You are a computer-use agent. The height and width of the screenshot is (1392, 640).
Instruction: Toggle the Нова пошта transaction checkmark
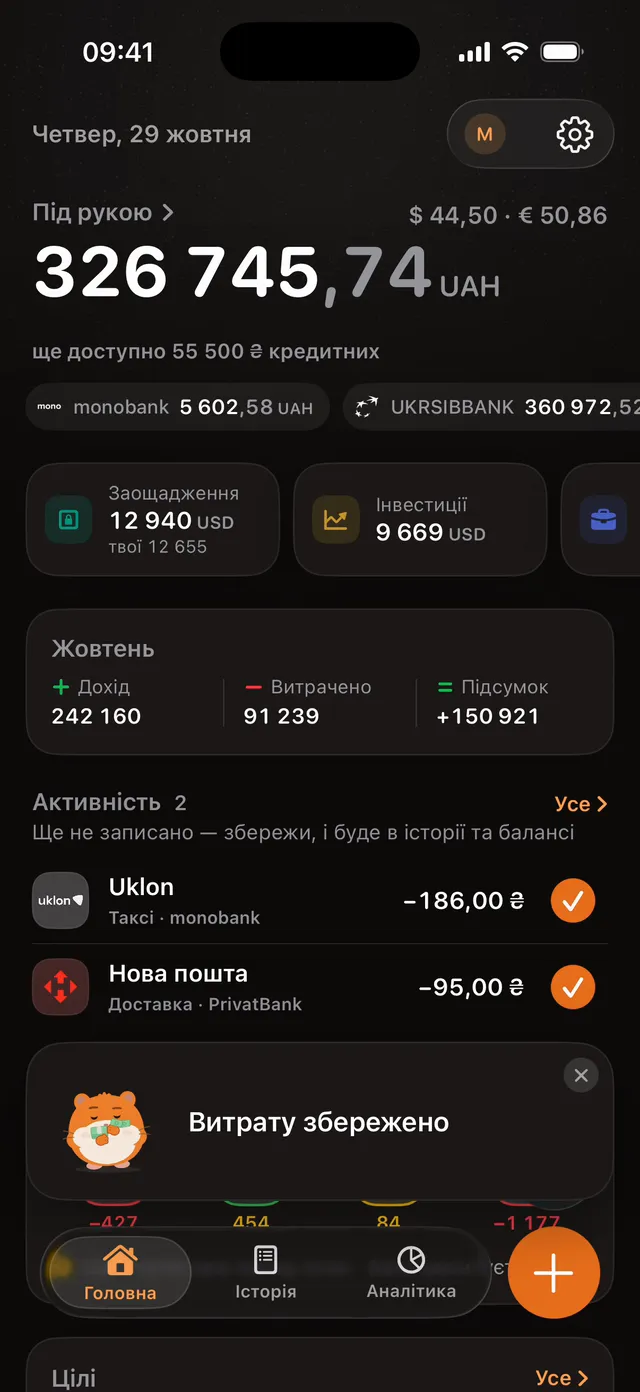click(x=573, y=988)
